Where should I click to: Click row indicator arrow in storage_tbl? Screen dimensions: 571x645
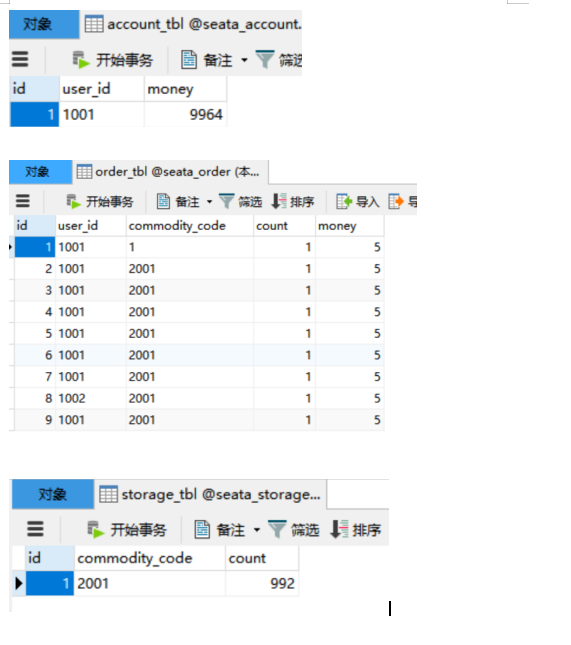click(19, 583)
